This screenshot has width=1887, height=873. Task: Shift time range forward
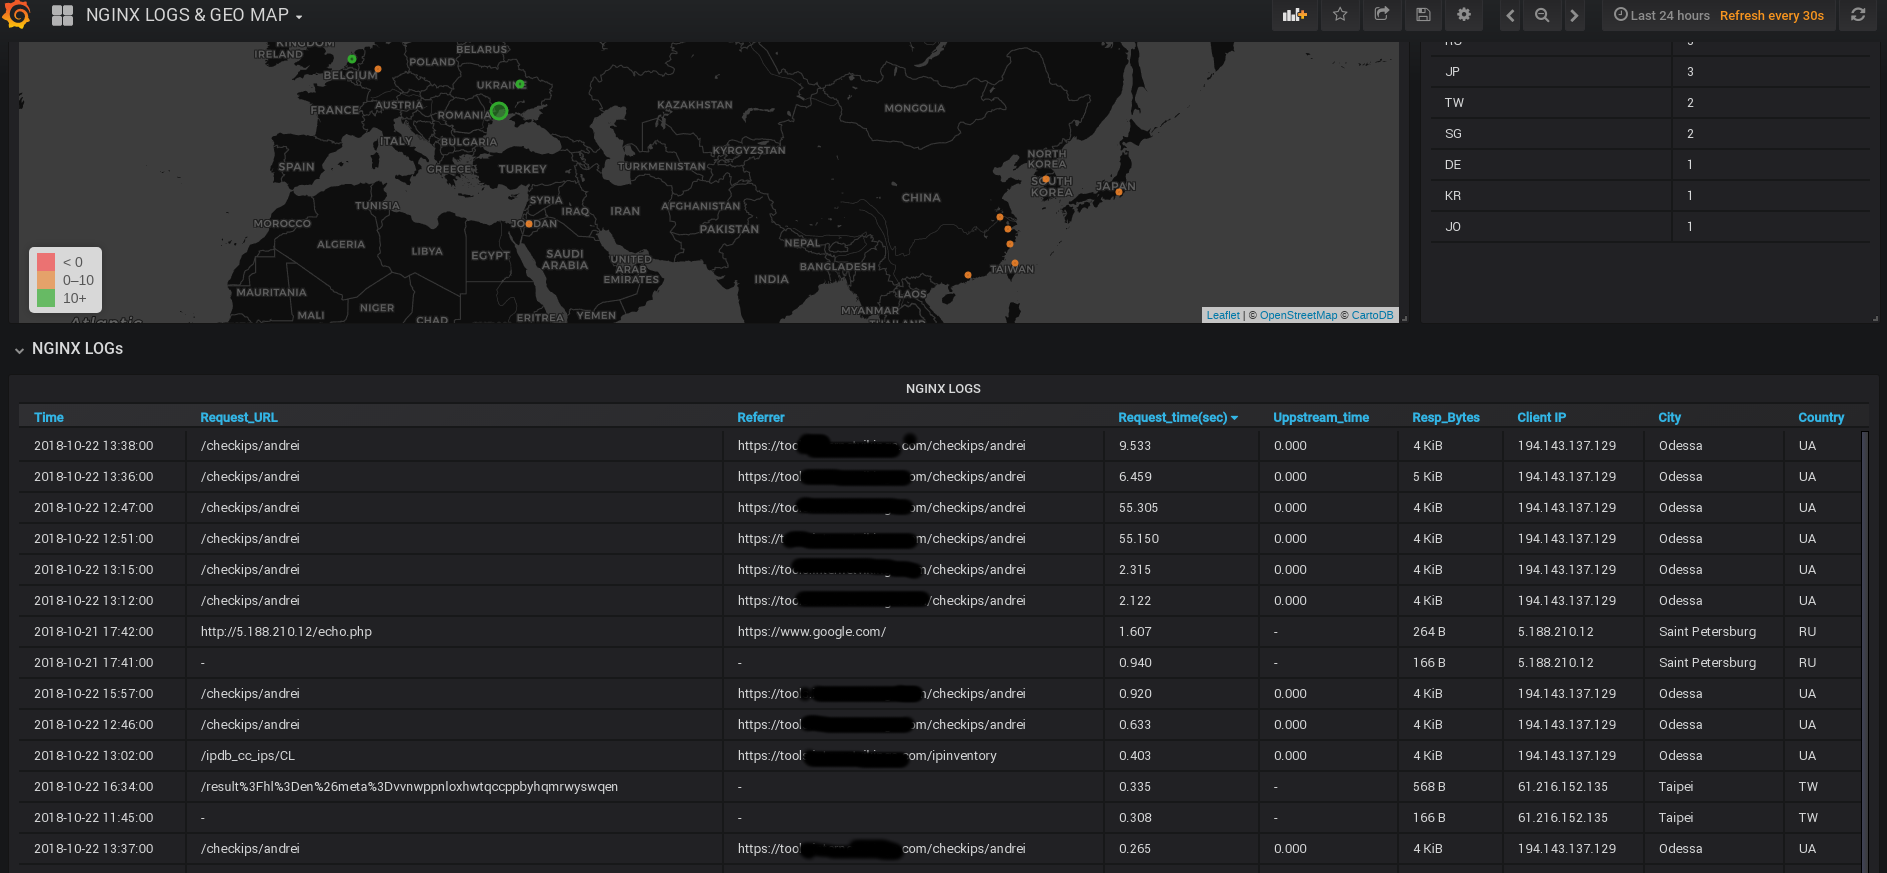point(1574,15)
